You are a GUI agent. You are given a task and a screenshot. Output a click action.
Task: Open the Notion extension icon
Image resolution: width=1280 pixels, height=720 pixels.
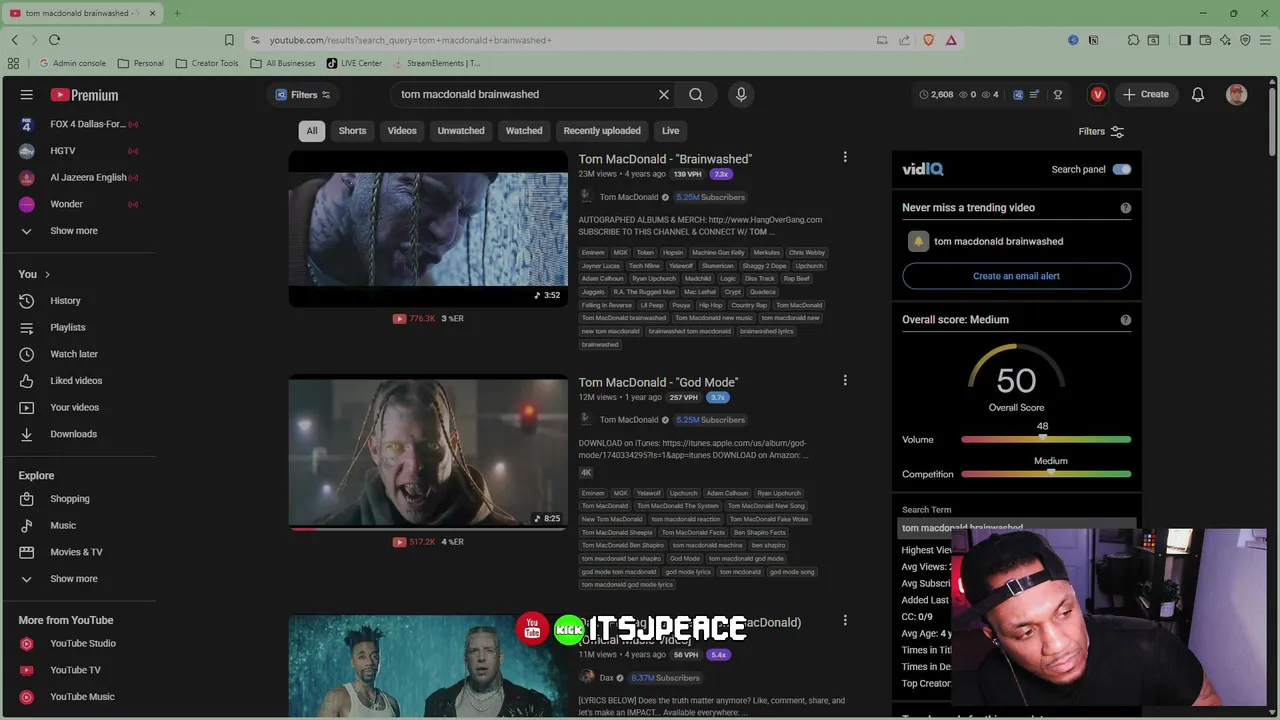click(x=1093, y=40)
